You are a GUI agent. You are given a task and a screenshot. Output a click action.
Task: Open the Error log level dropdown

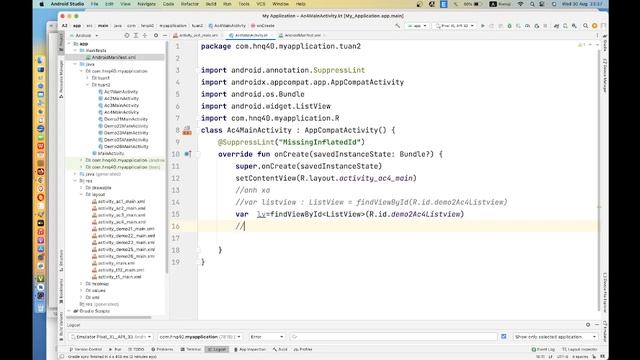point(267,337)
